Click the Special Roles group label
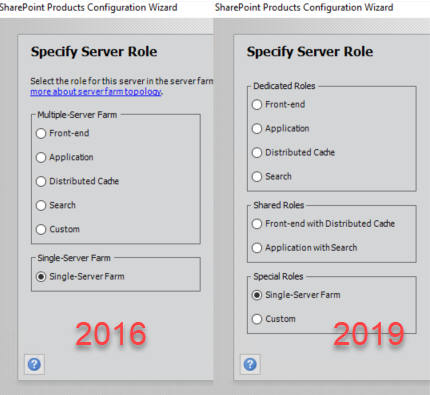430x395 pixels. 278,276
